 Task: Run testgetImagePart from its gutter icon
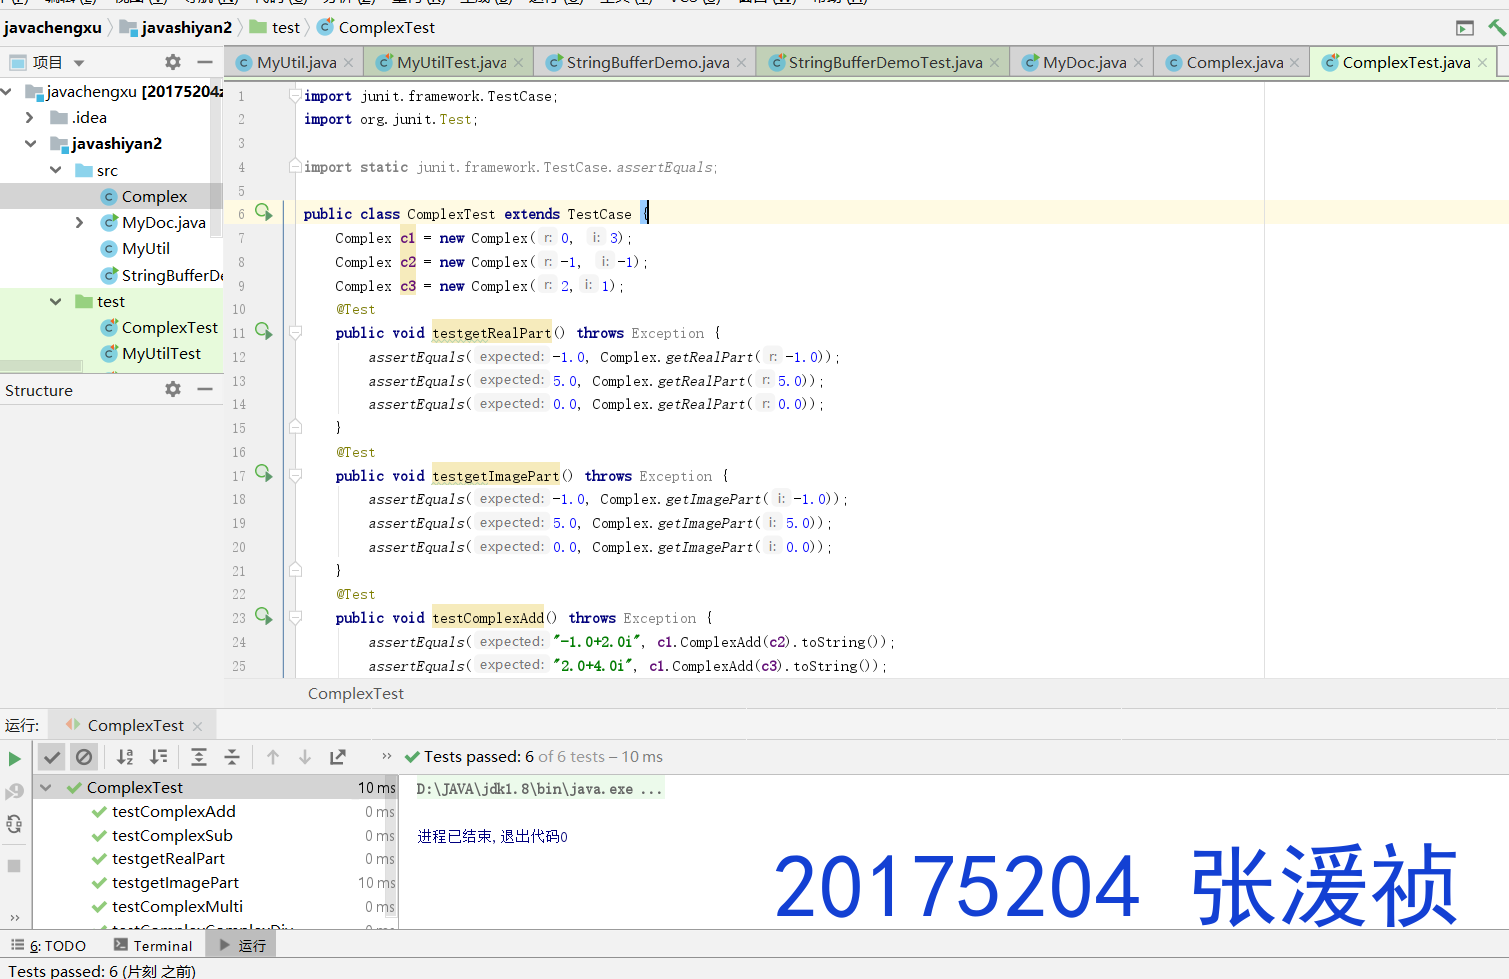264,473
